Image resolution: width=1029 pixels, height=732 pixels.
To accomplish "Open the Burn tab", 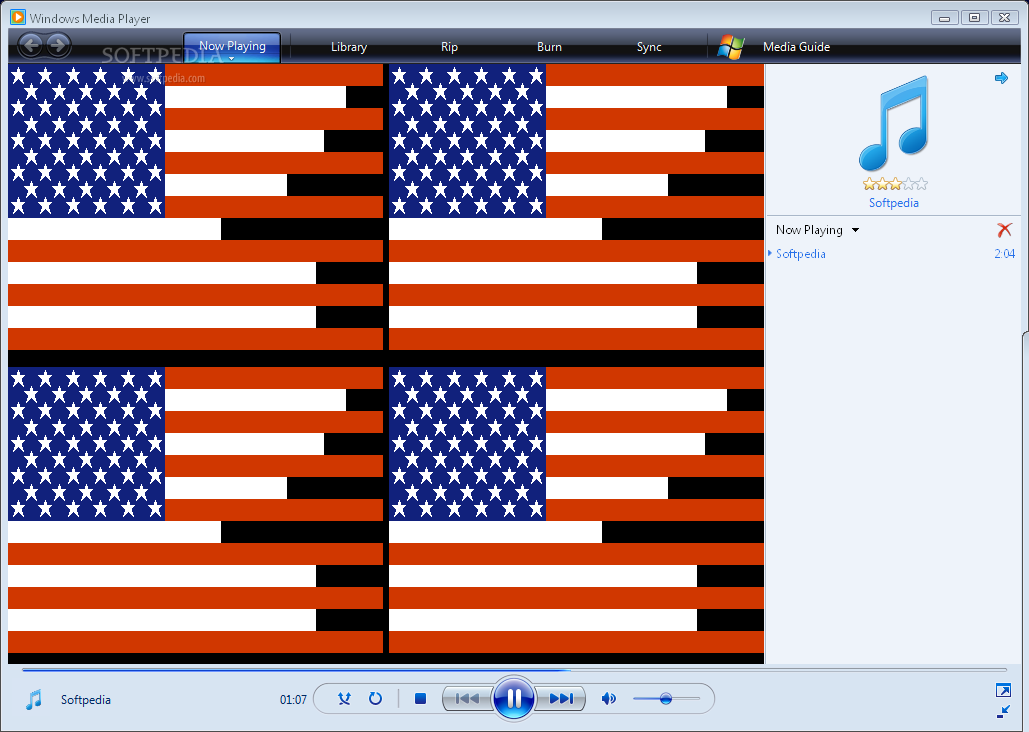I will point(549,47).
